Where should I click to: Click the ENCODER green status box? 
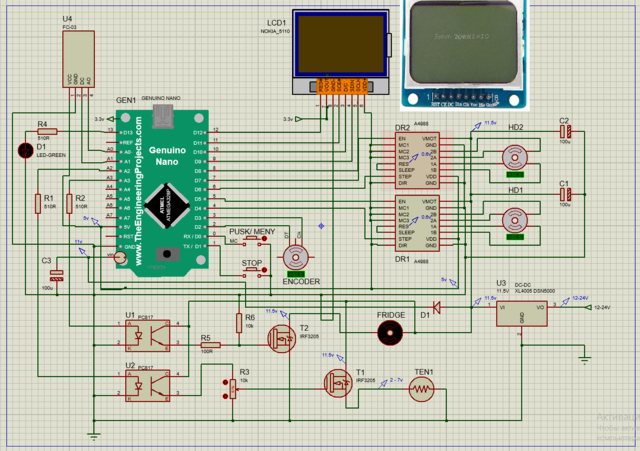point(296,274)
